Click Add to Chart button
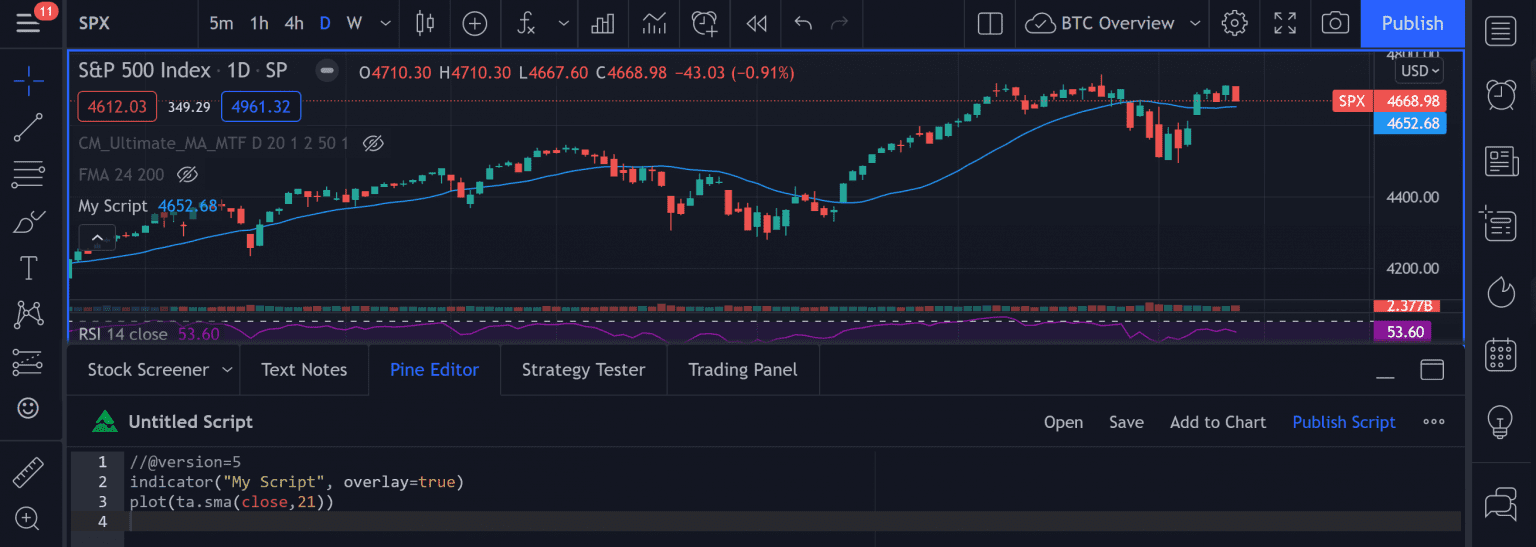 [x=1217, y=422]
